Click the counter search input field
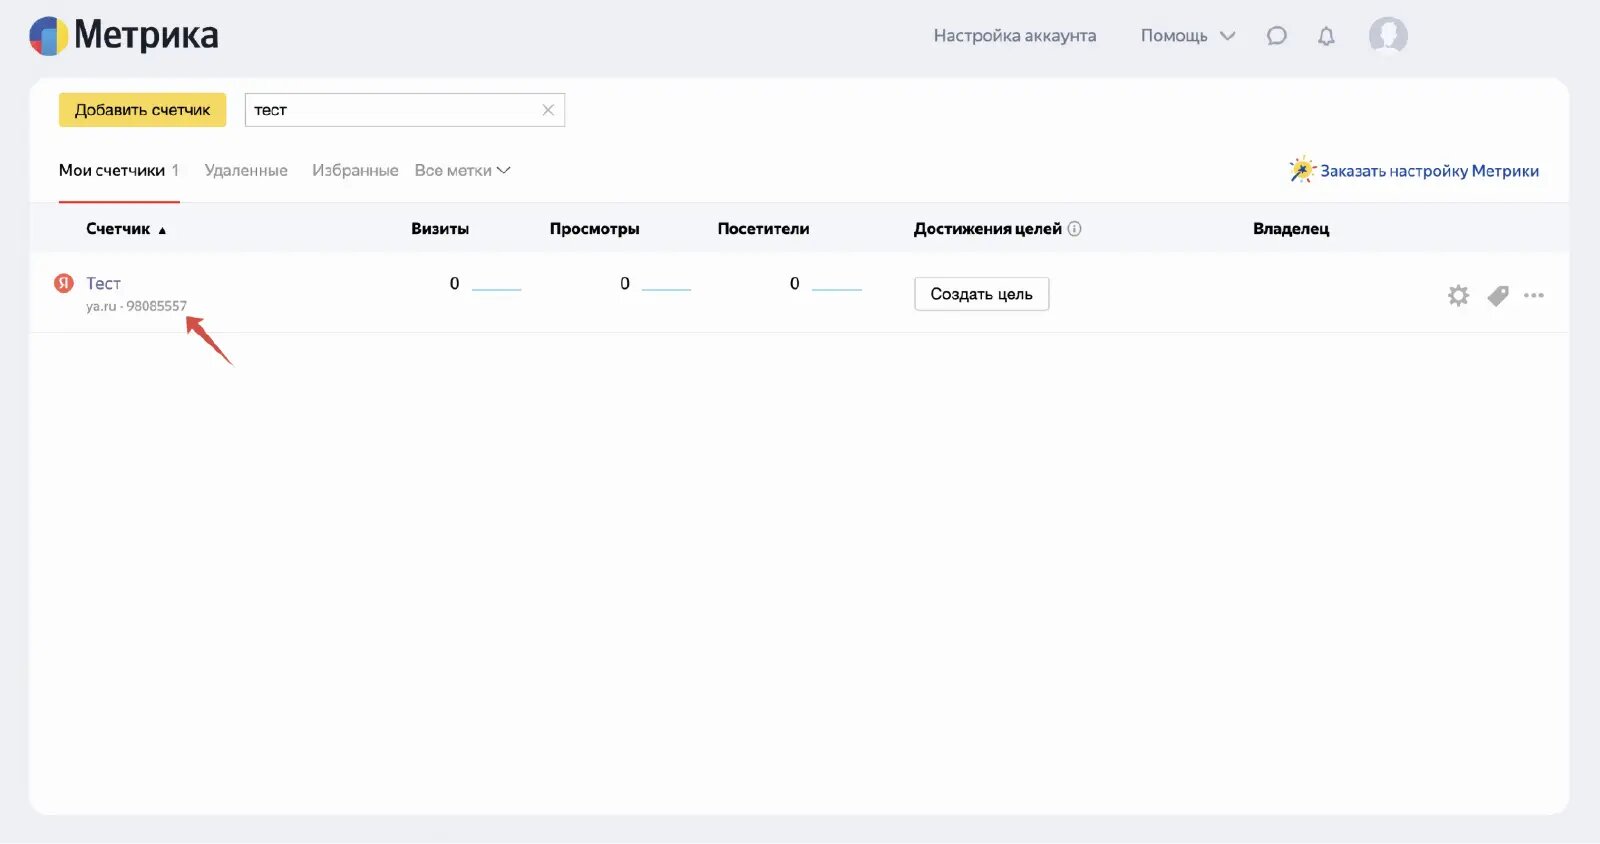This screenshot has width=1600, height=844. (390, 110)
